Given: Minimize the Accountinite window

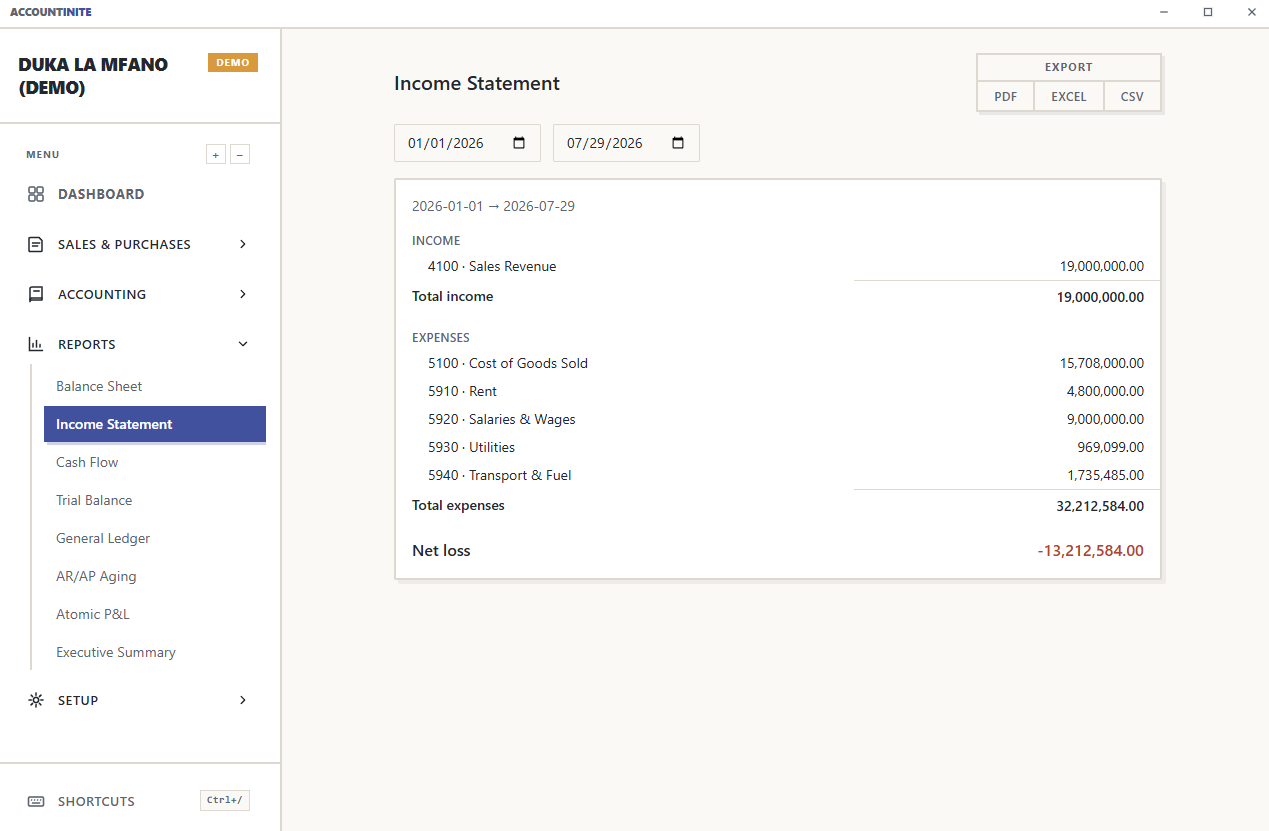Looking at the screenshot, I should coord(1164,12).
